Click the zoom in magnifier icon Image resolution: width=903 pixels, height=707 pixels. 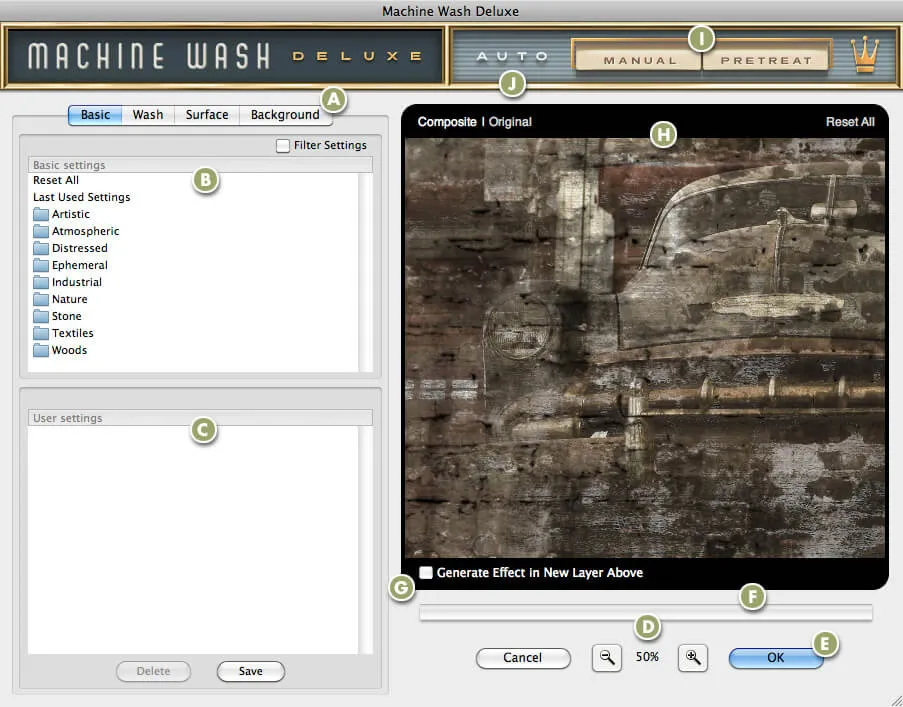coord(692,657)
